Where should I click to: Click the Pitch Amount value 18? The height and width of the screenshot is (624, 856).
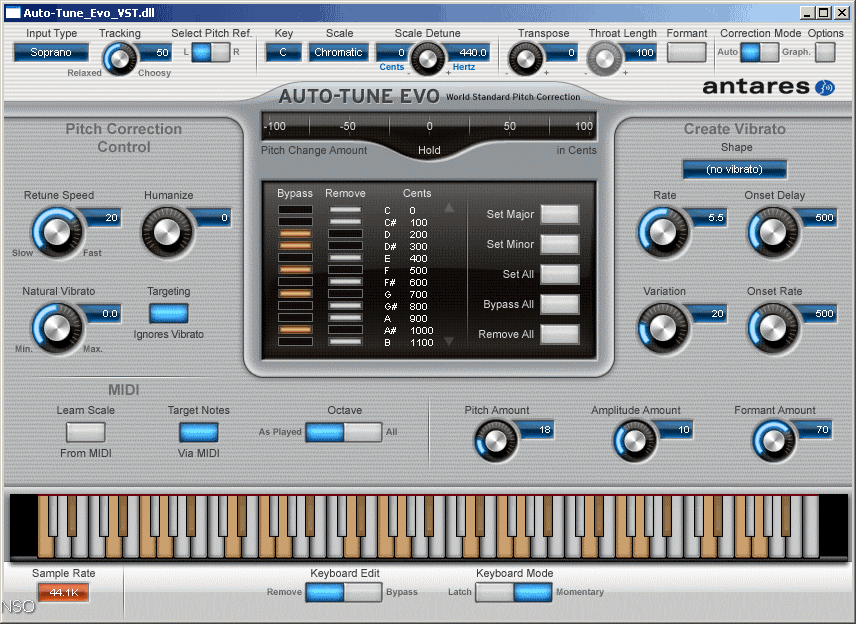[538, 430]
